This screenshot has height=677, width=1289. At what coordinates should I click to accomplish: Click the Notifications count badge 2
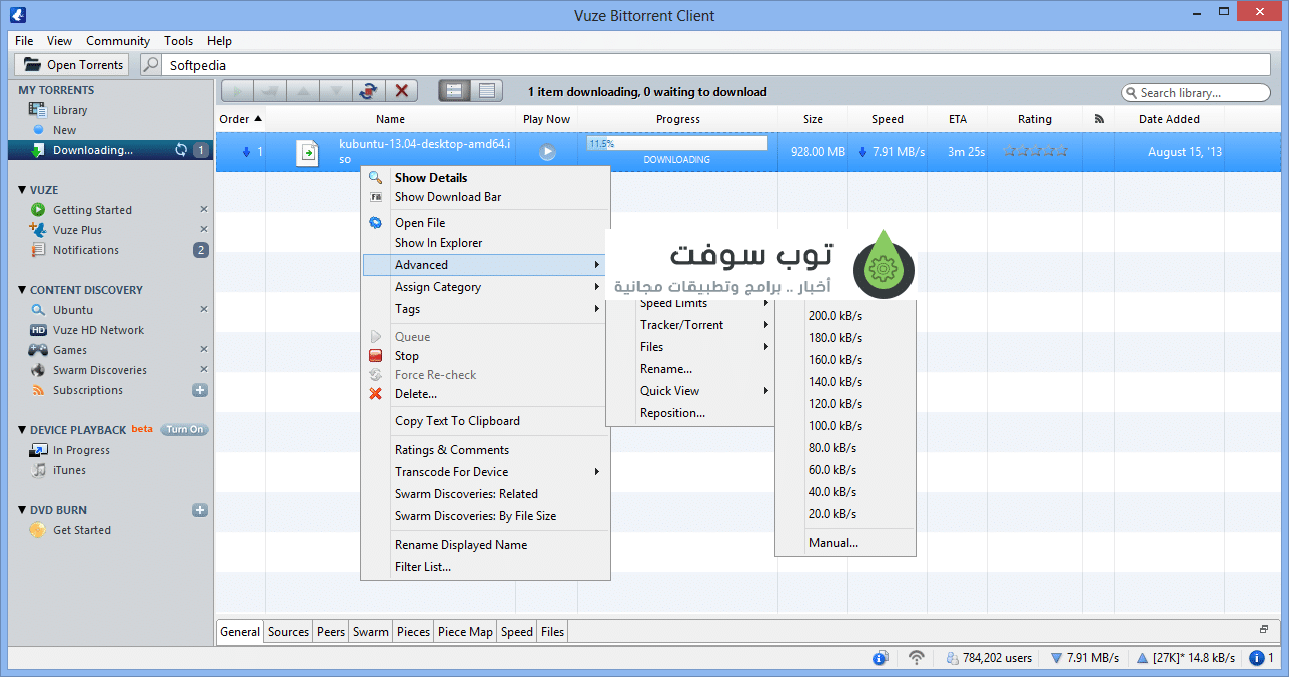click(201, 250)
